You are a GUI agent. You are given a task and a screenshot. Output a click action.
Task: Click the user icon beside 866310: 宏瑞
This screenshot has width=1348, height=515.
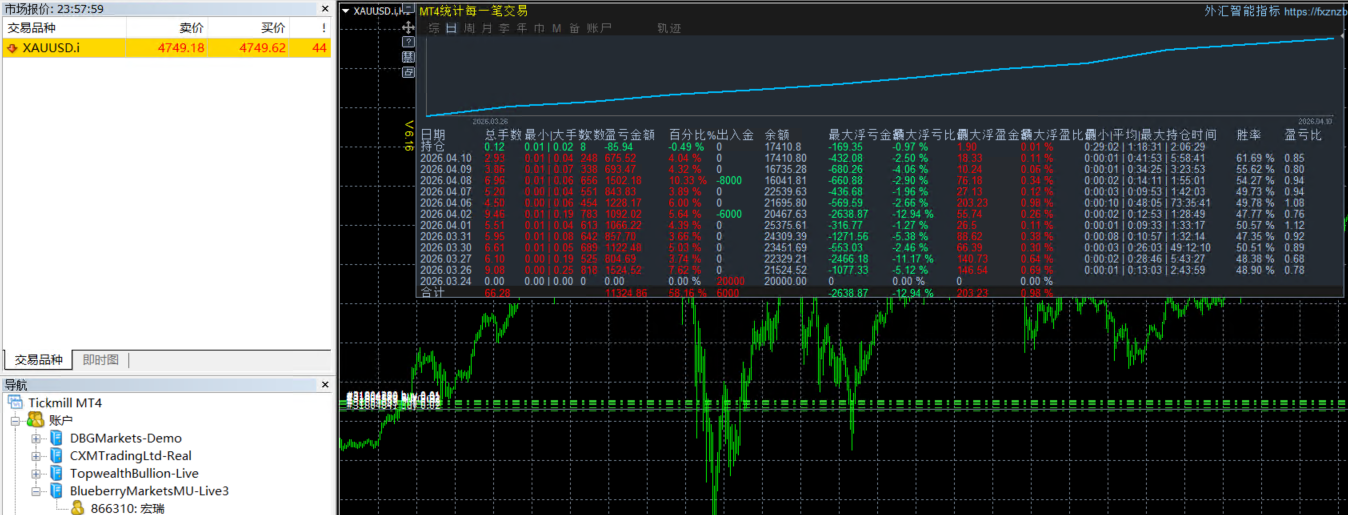tap(77, 508)
